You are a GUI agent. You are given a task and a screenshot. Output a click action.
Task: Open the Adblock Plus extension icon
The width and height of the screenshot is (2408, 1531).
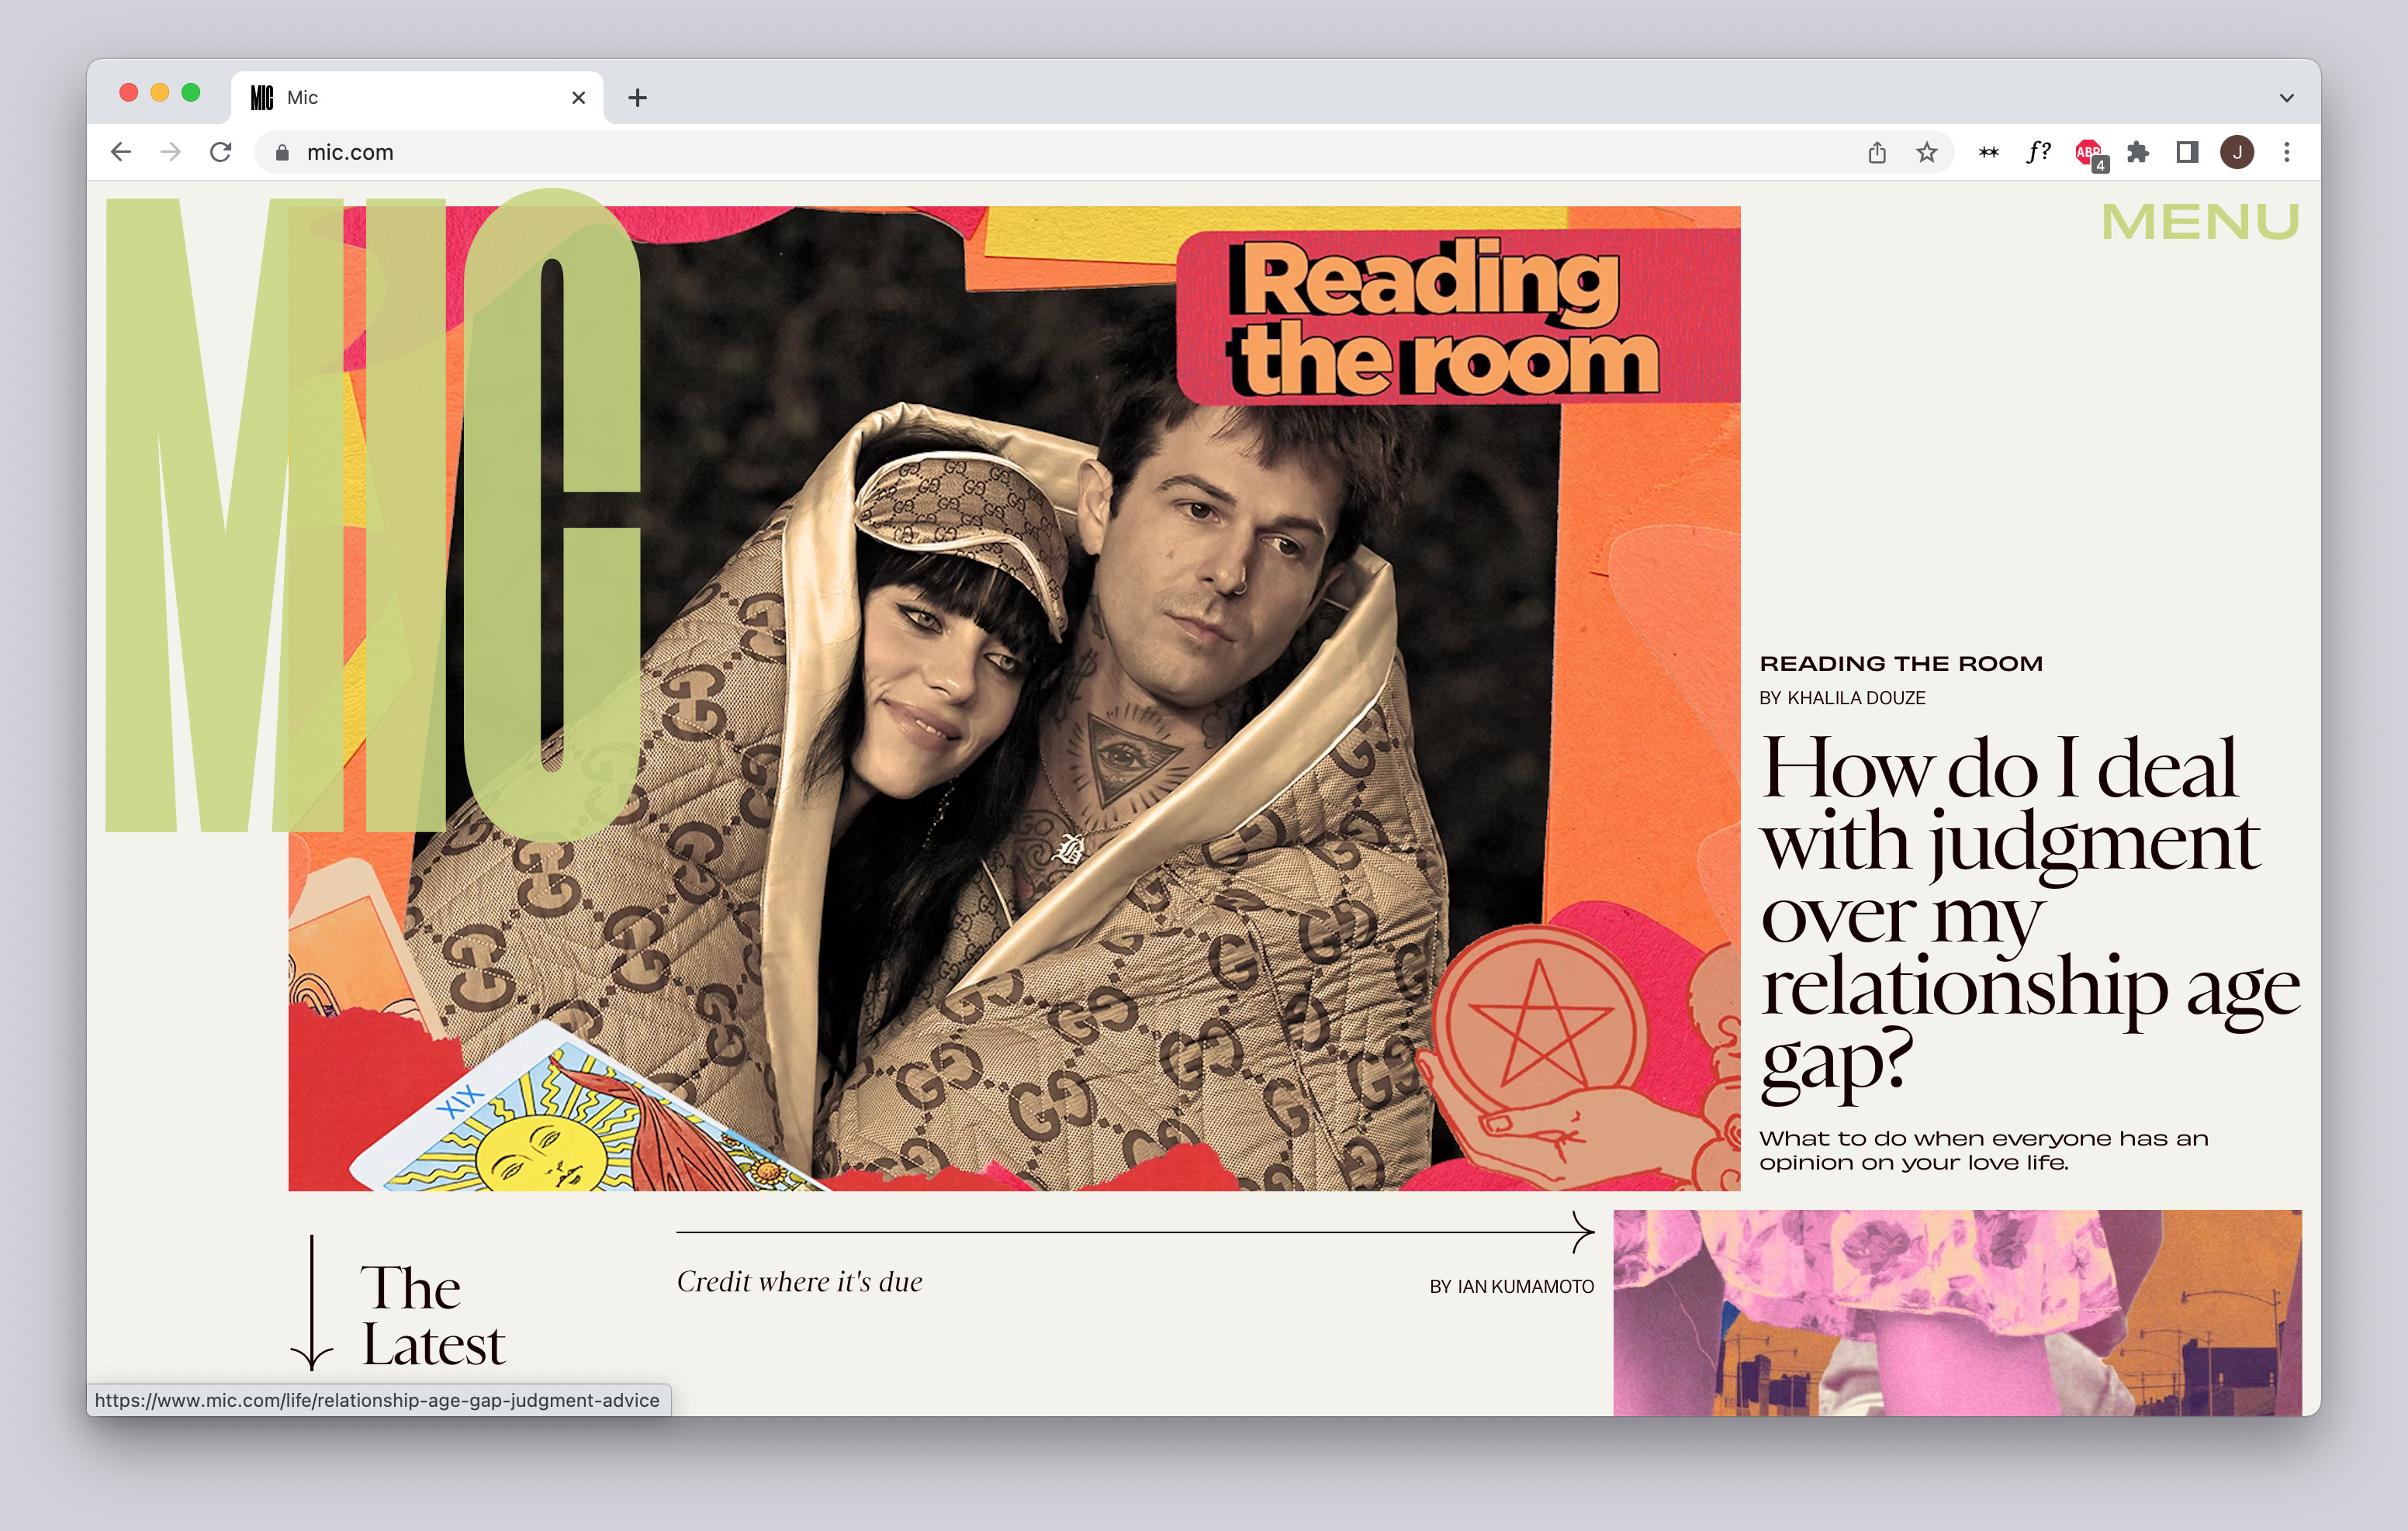coord(2088,152)
